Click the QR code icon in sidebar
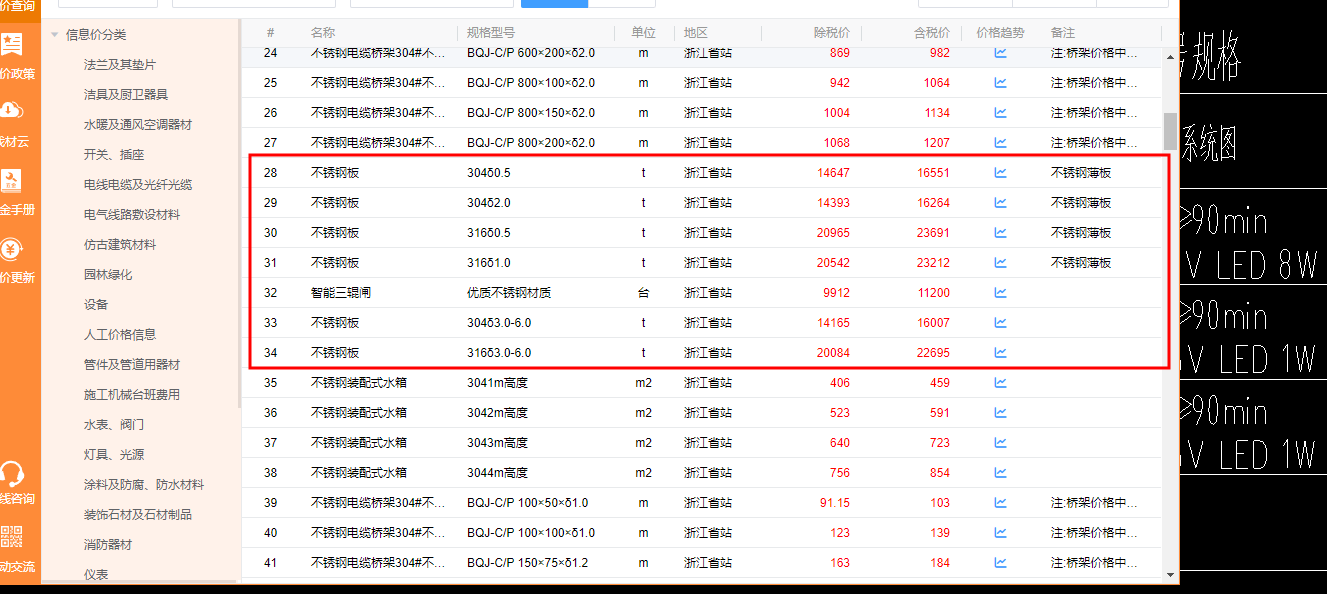This screenshot has height=594, width=1327. pyautogui.click(x=12, y=536)
